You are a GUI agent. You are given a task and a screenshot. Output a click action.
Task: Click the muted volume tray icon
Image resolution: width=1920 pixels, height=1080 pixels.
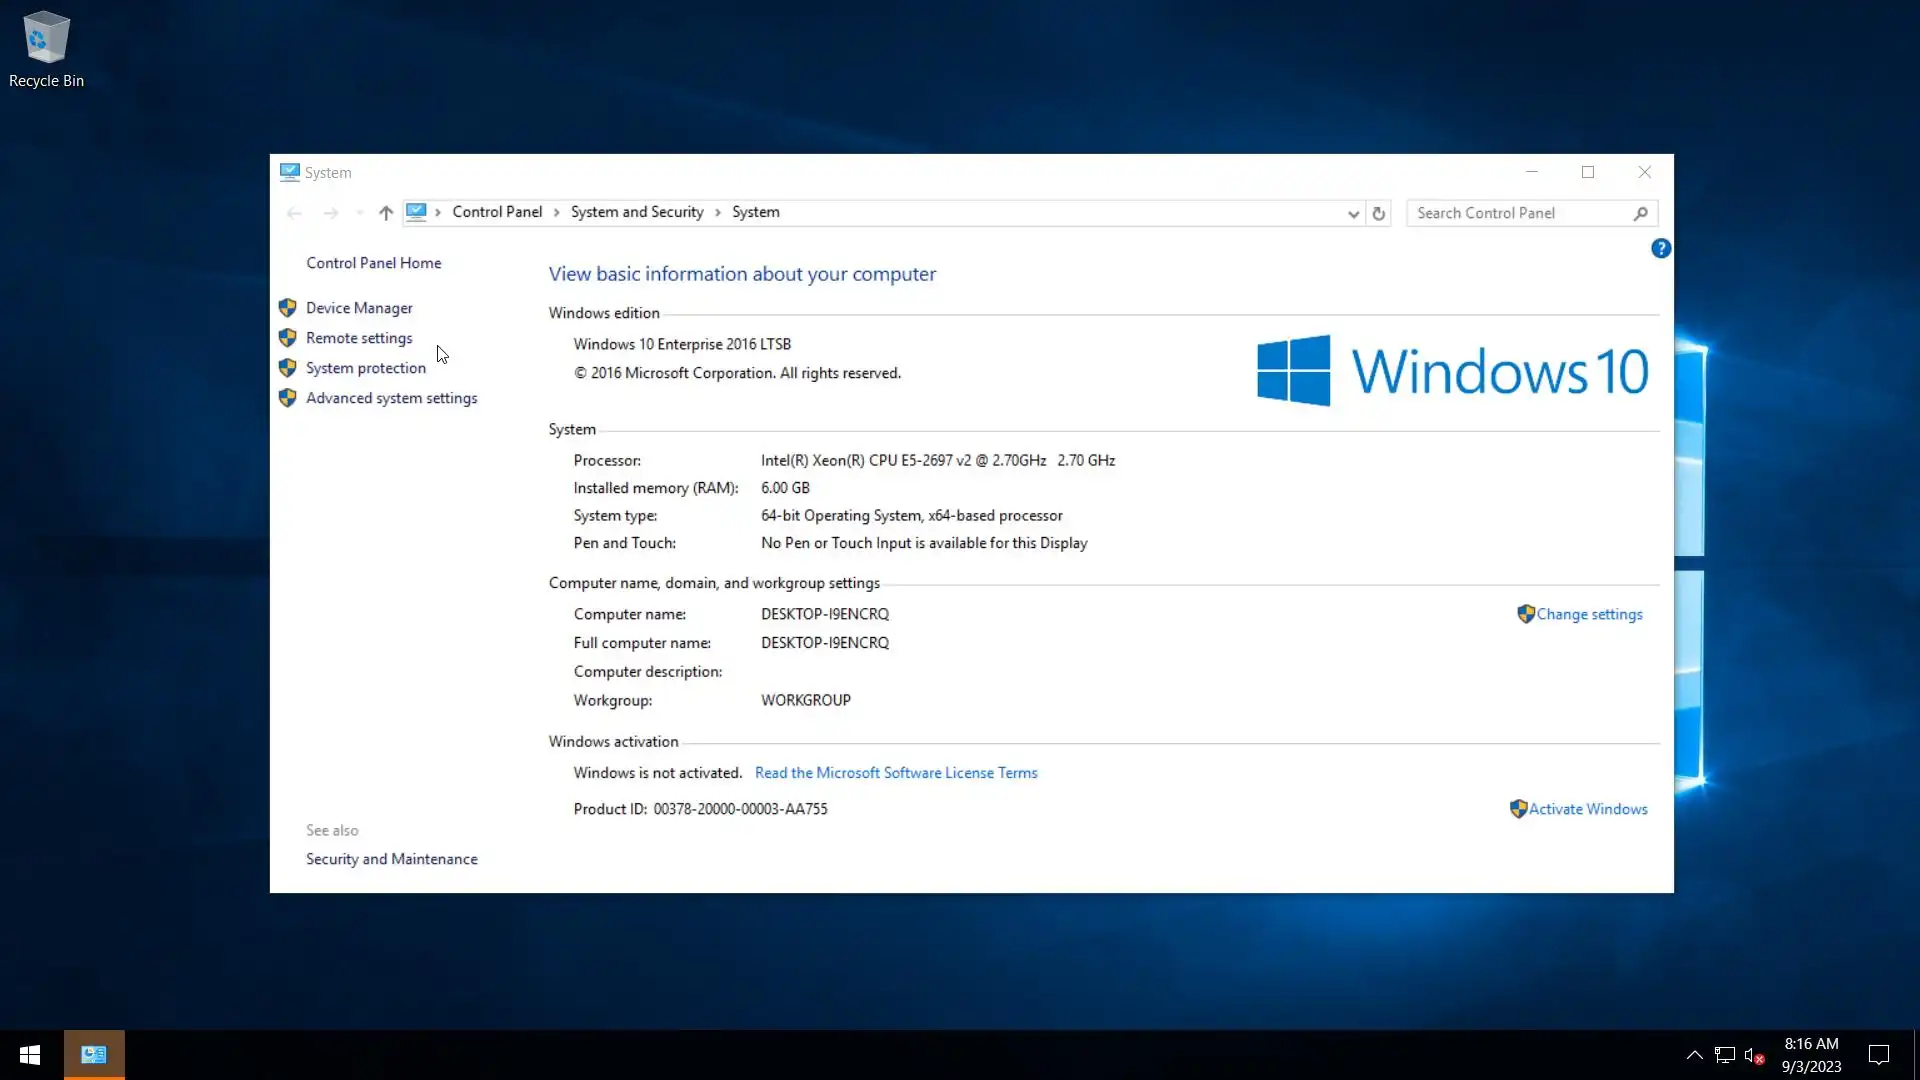[x=1753, y=1055]
